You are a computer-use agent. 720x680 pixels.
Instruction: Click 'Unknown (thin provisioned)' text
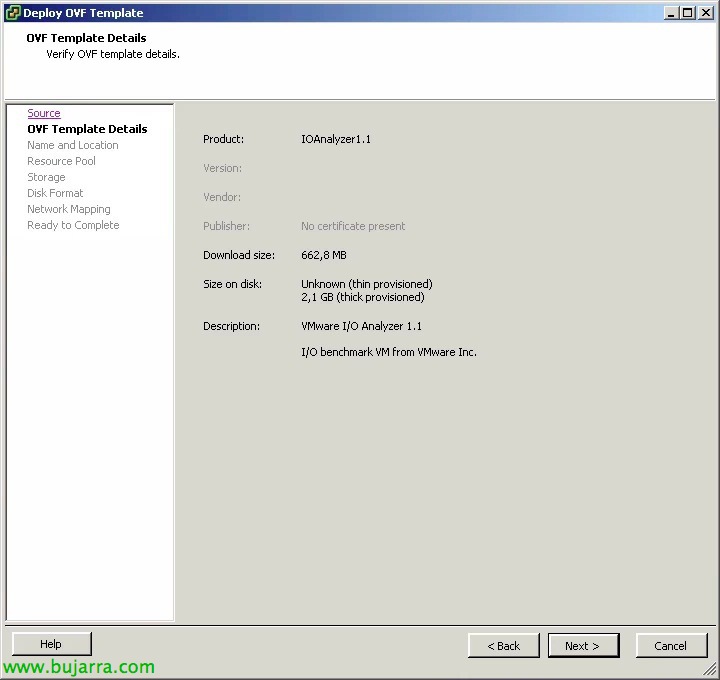point(367,284)
